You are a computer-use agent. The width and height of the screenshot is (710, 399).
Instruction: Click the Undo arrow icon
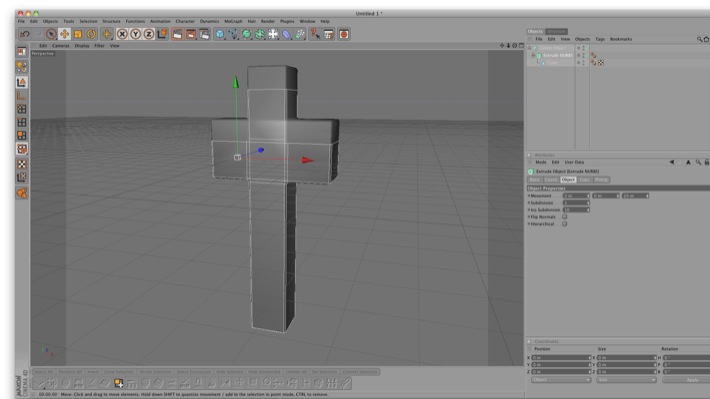(24, 34)
